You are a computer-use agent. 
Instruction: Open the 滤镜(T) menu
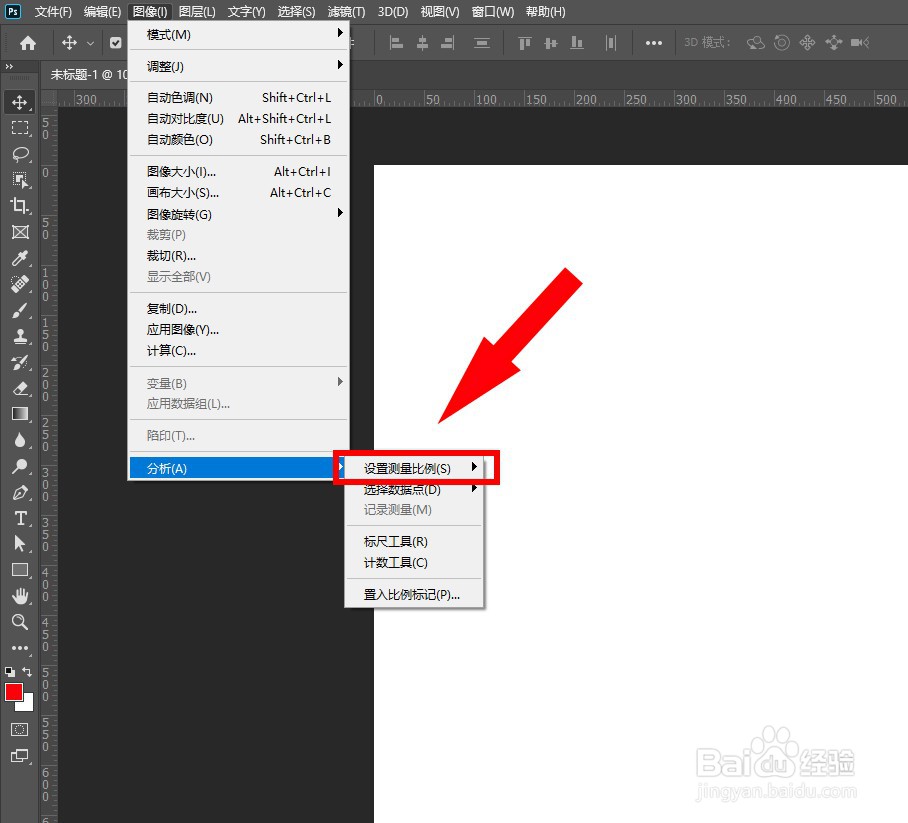coord(346,12)
